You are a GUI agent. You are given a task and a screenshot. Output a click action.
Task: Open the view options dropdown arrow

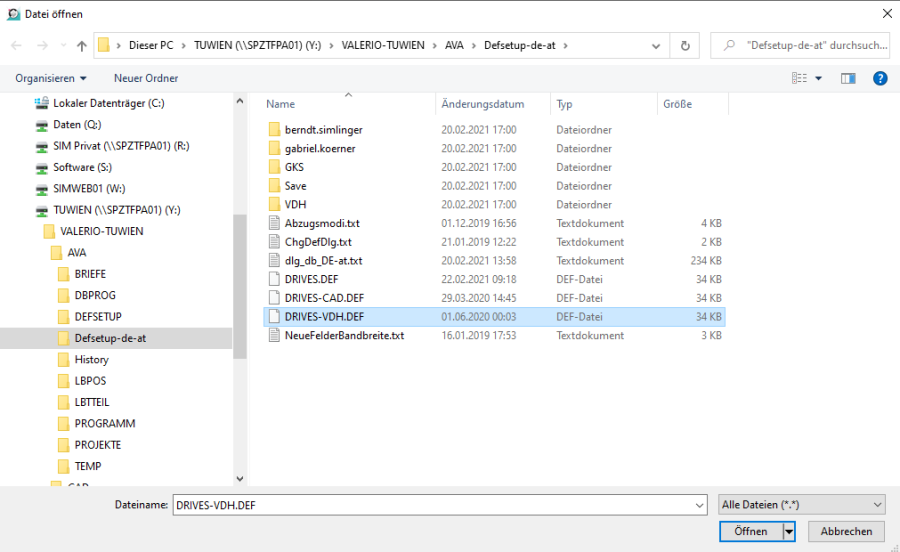click(818, 78)
